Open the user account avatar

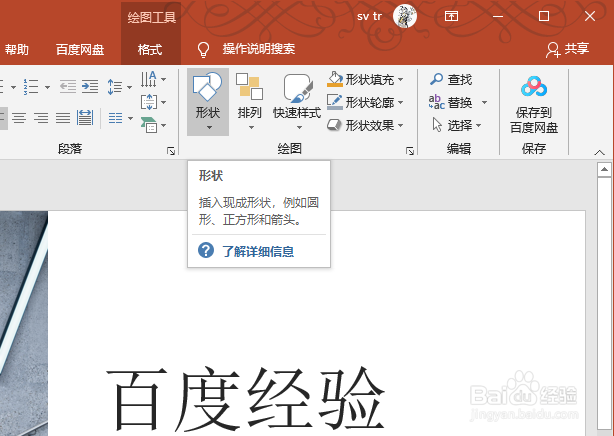coord(405,16)
